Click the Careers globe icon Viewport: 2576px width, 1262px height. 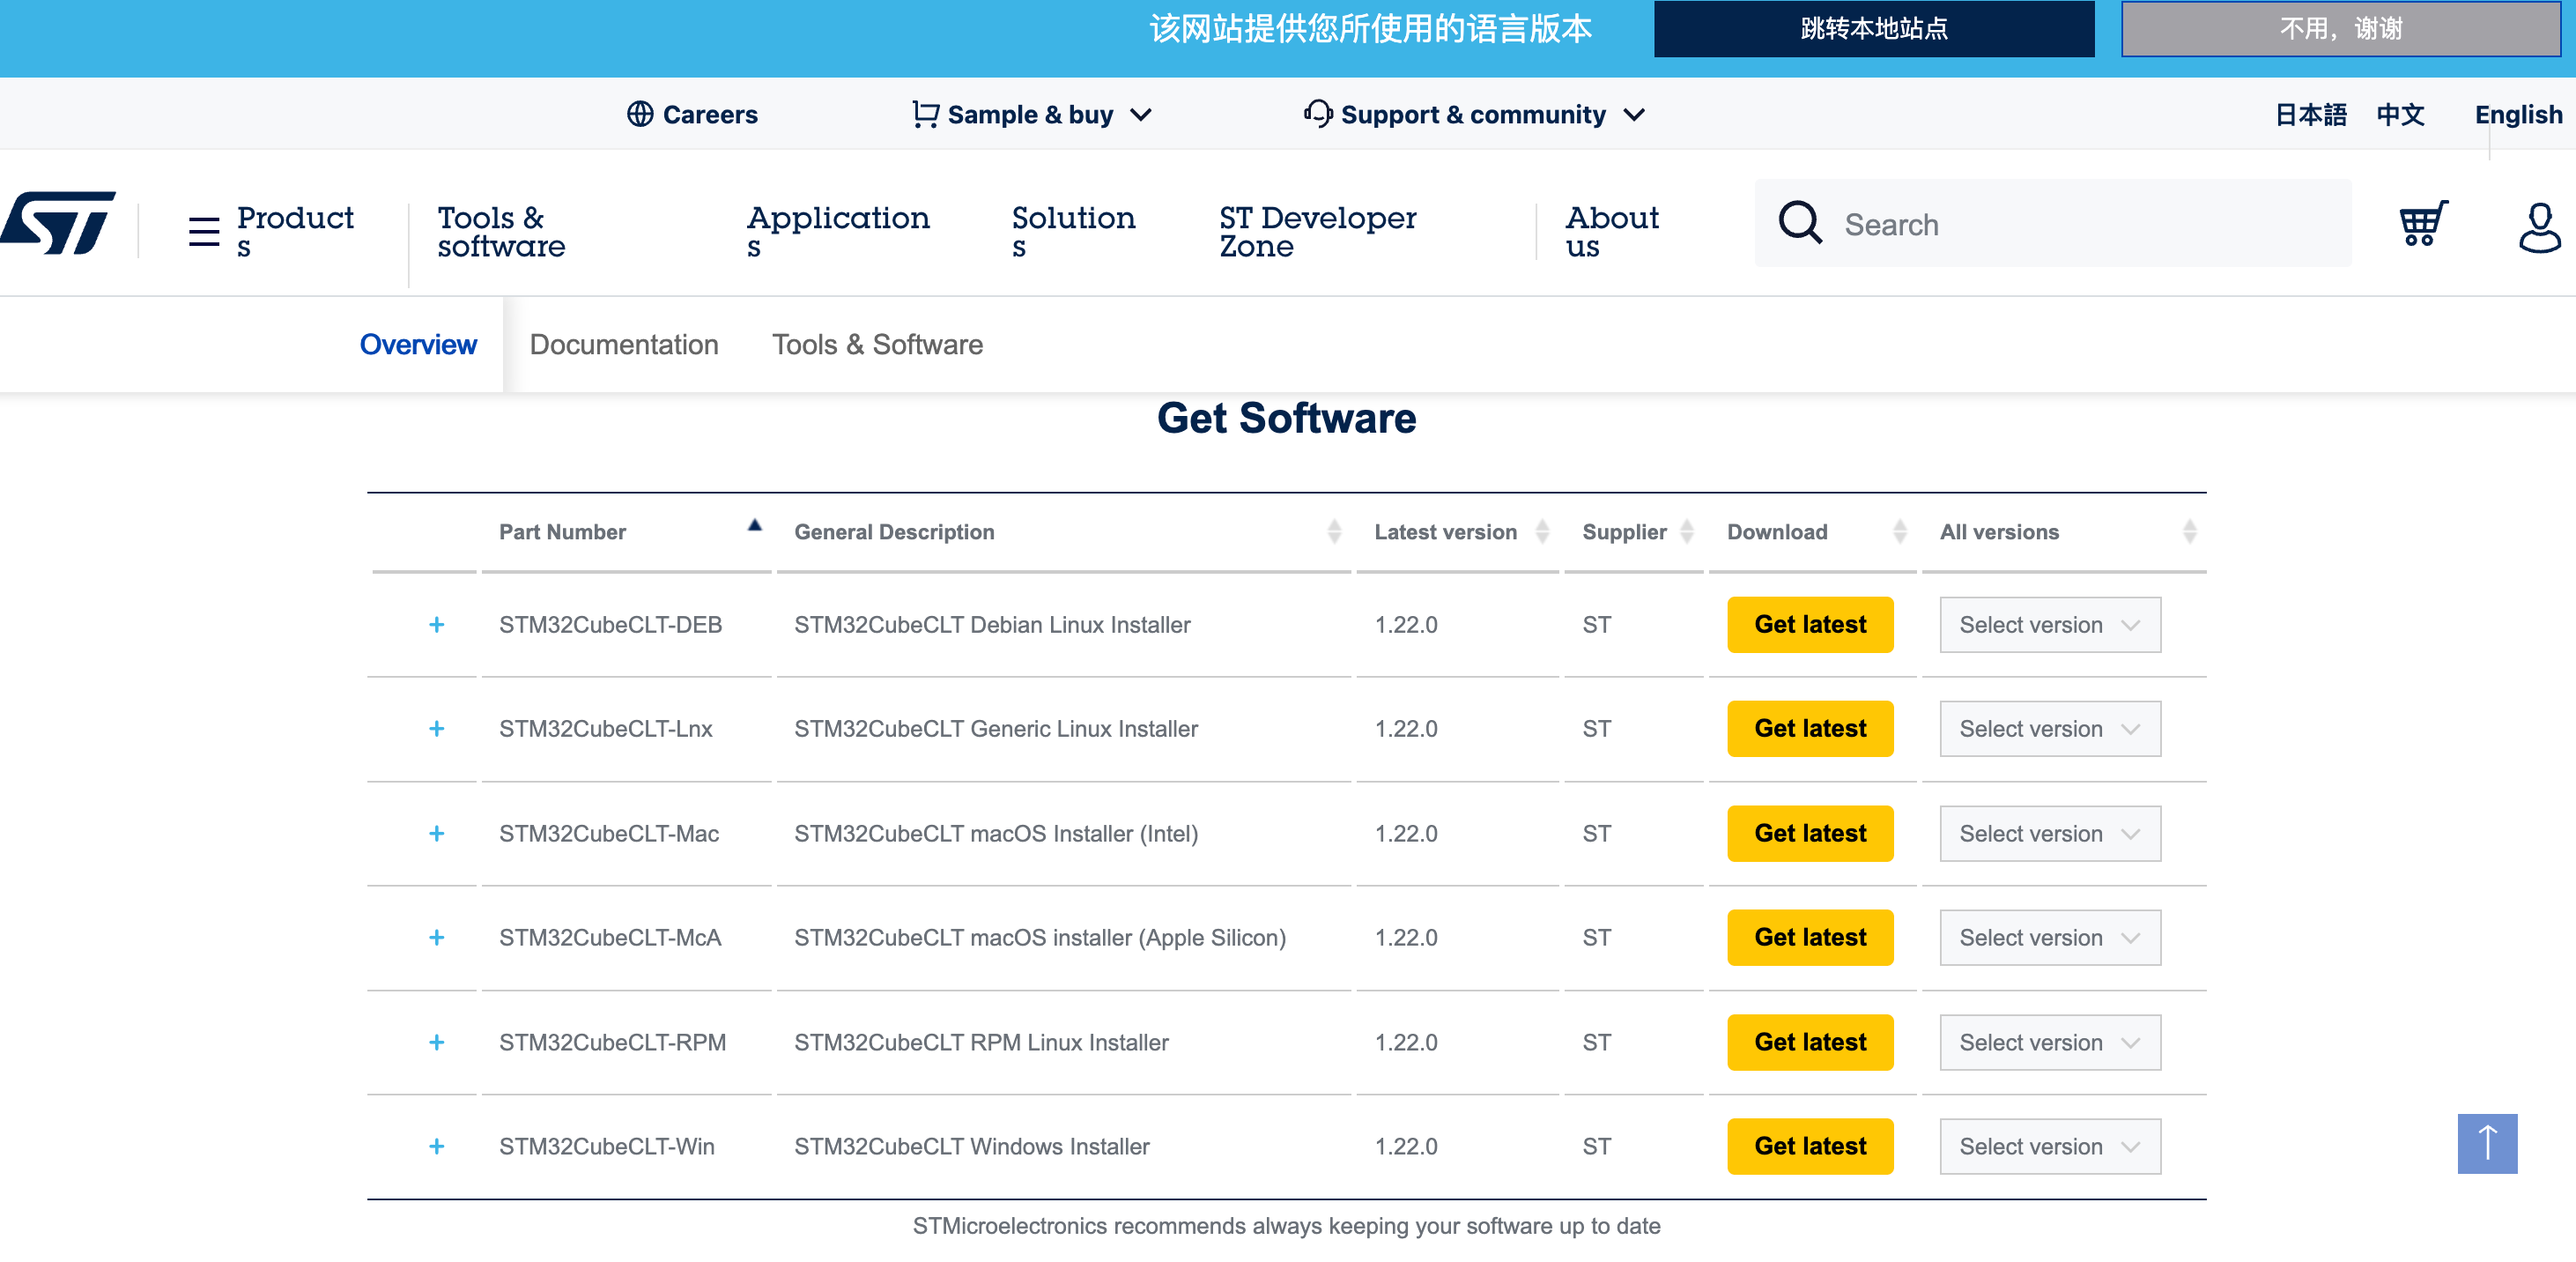tap(640, 114)
